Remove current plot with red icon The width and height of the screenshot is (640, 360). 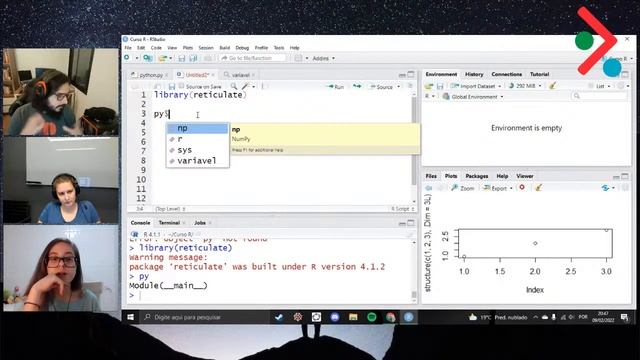click(522, 187)
